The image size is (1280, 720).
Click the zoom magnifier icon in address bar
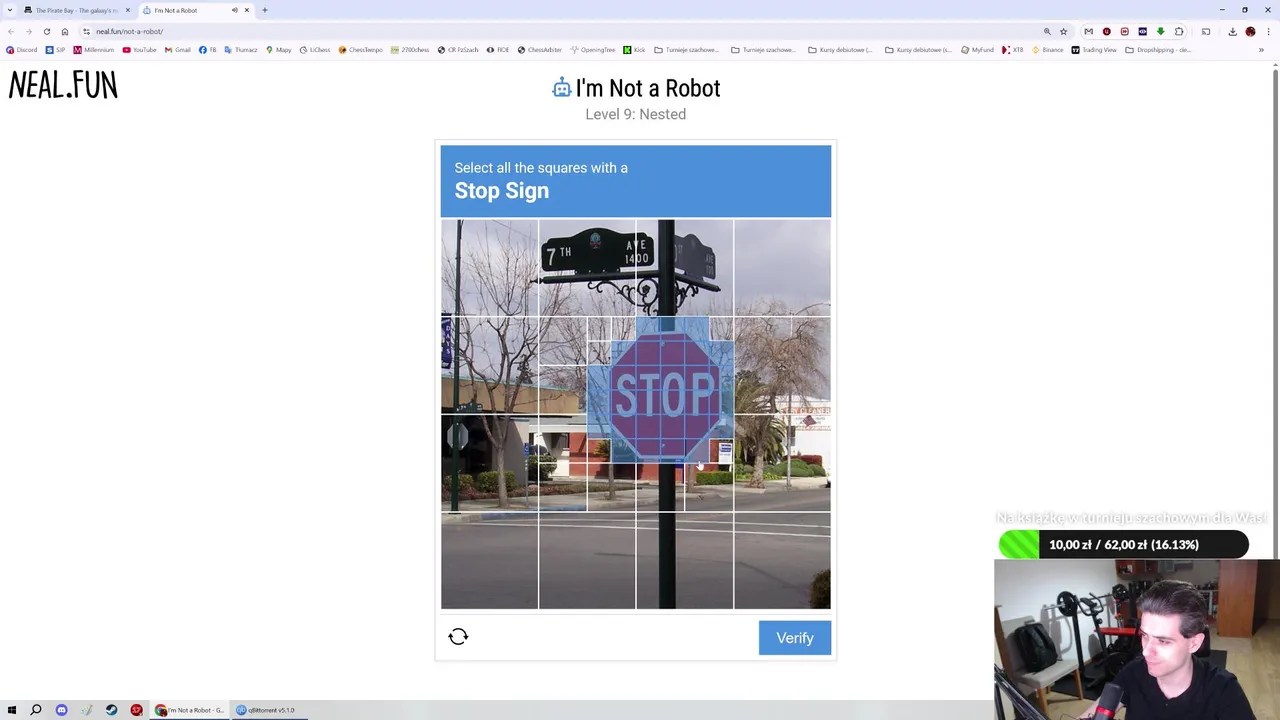tap(1047, 31)
